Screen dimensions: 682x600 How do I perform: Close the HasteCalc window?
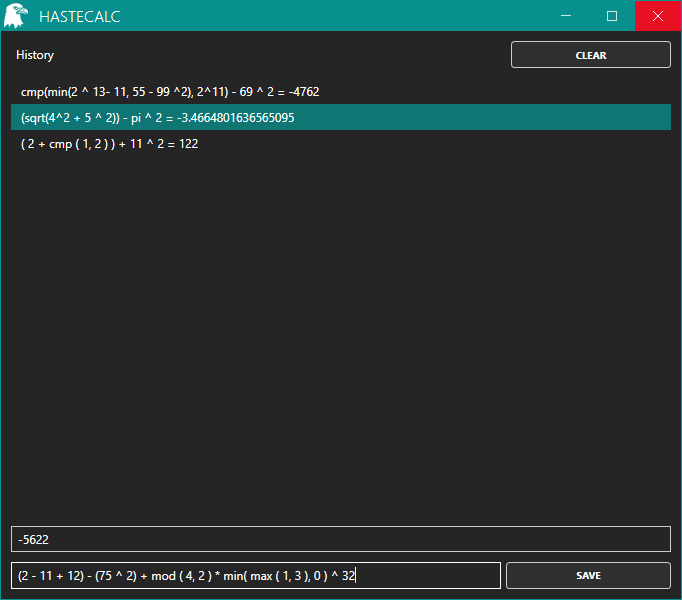[658, 16]
